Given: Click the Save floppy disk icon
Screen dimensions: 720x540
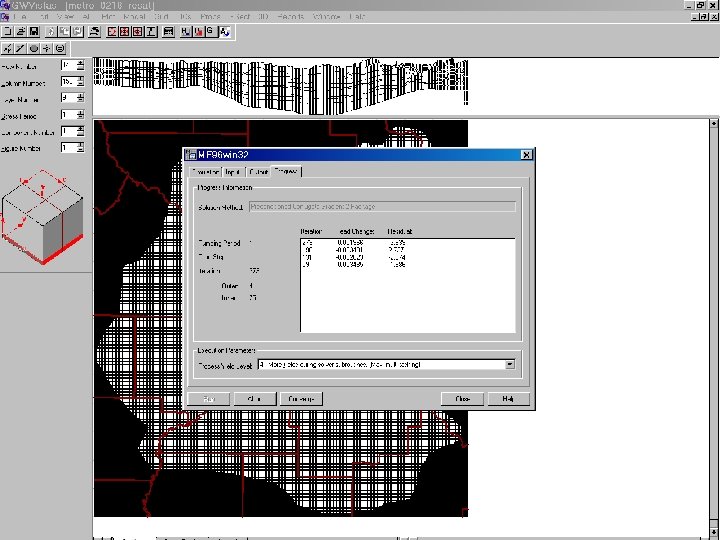Looking at the screenshot, I should click(34, 32).
